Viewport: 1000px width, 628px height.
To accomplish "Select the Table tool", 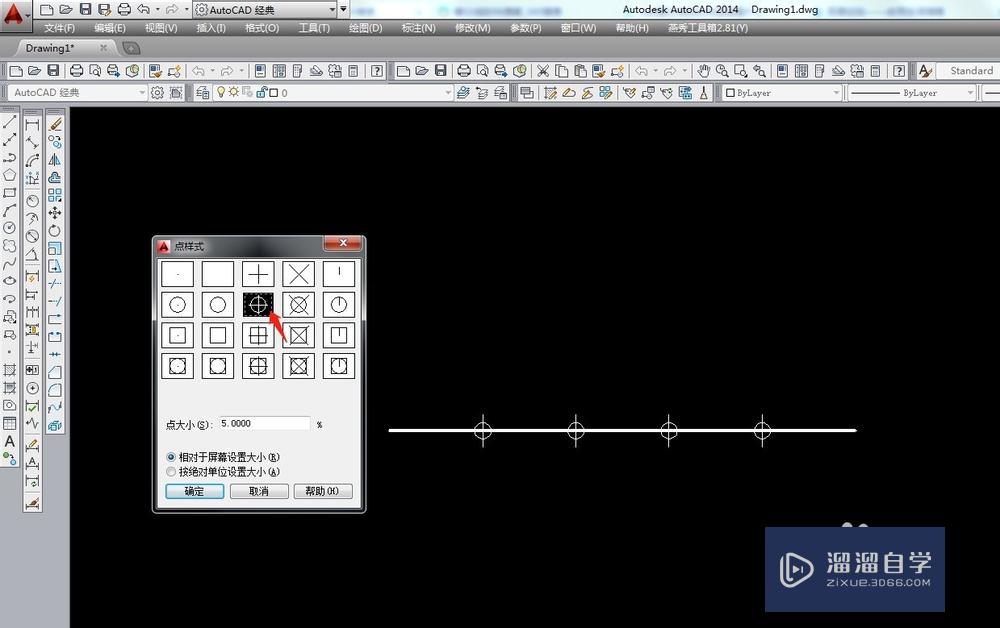I will point(10,423).
